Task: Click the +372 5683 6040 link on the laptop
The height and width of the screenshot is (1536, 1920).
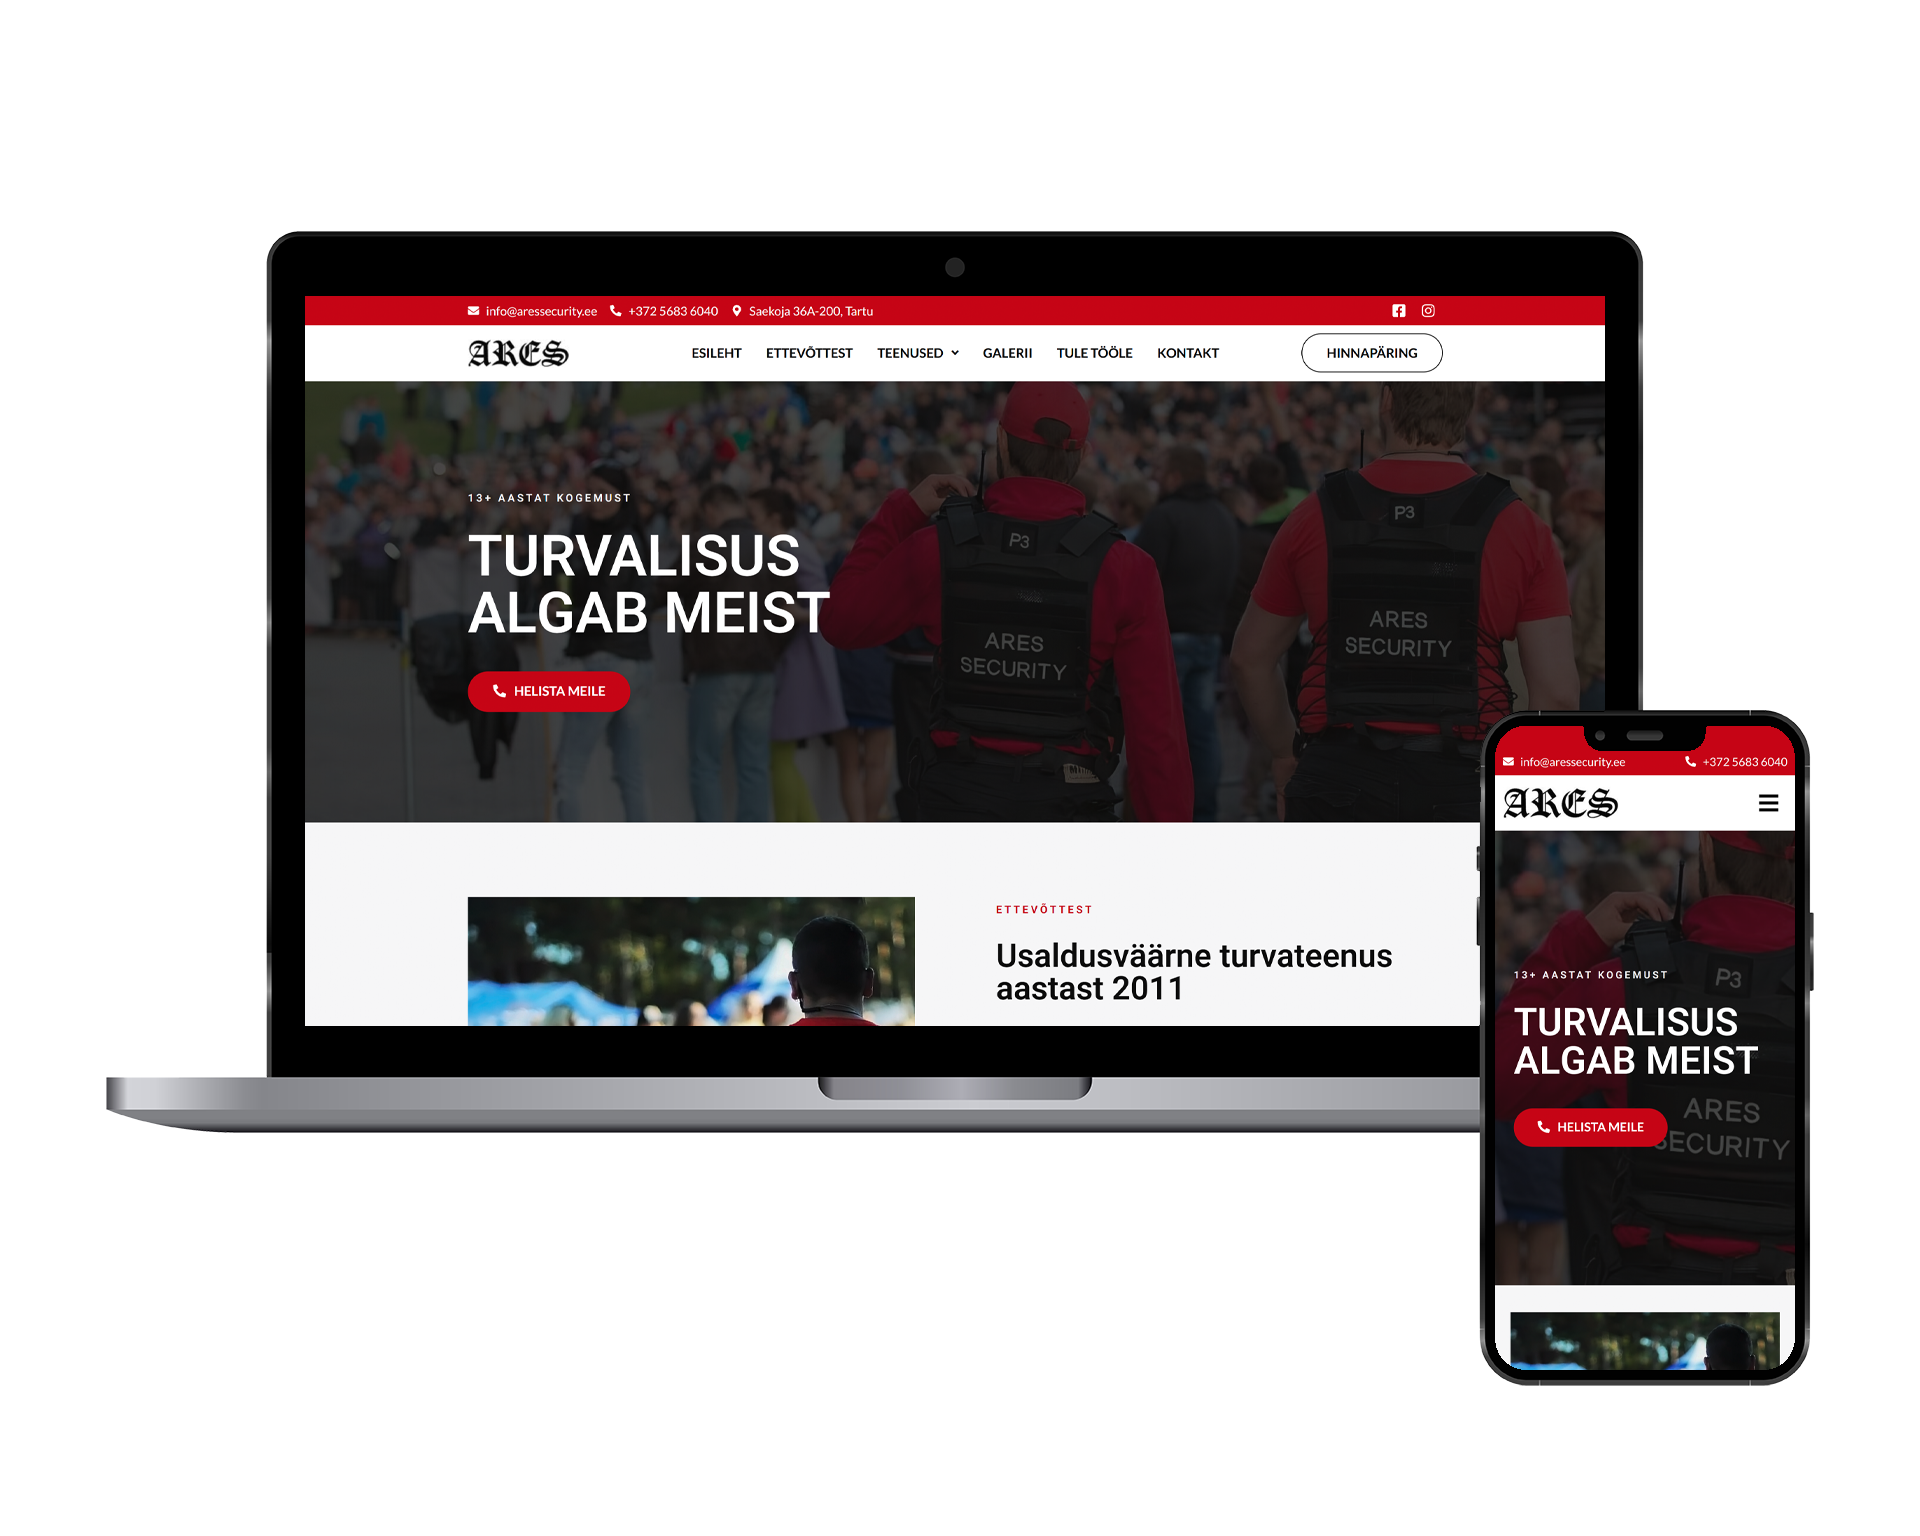Action: point(673,311)
